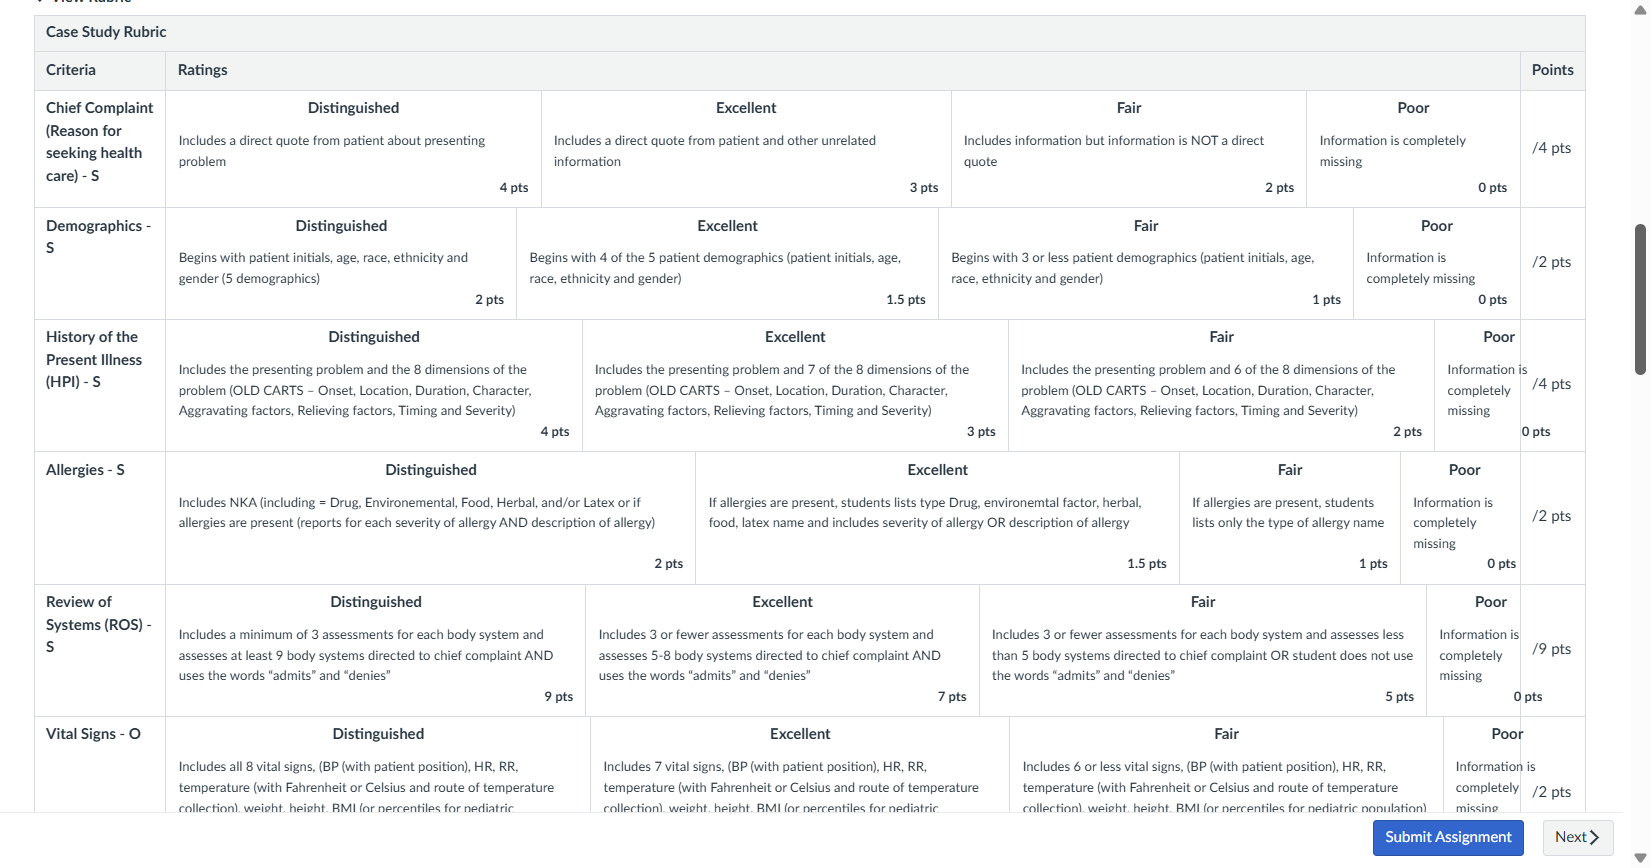Click the scroll-down arrow of the page scrollbar
Image resolution: width=1650 pixels, height=868 pixels.
click(x=1639, y=858)
